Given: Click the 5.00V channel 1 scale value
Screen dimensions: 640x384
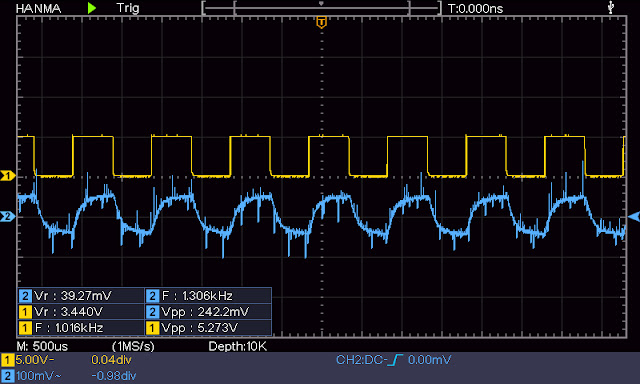Looking at the screenshot, I should (35, 360).
